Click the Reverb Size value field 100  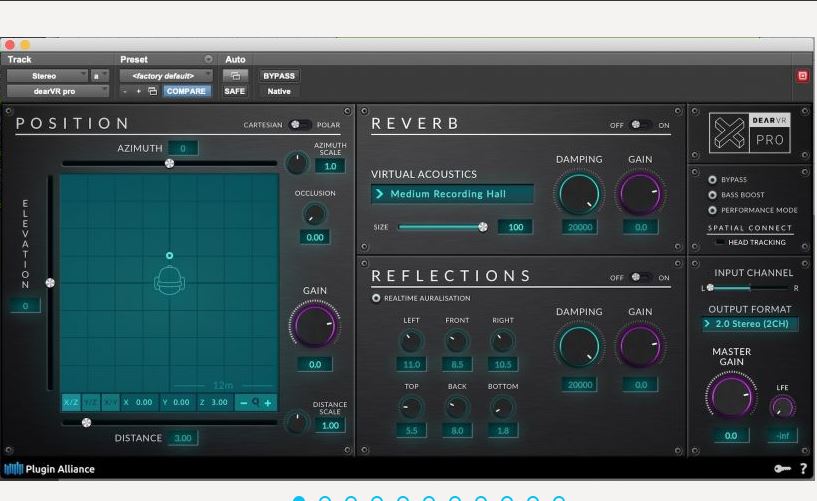515,227
